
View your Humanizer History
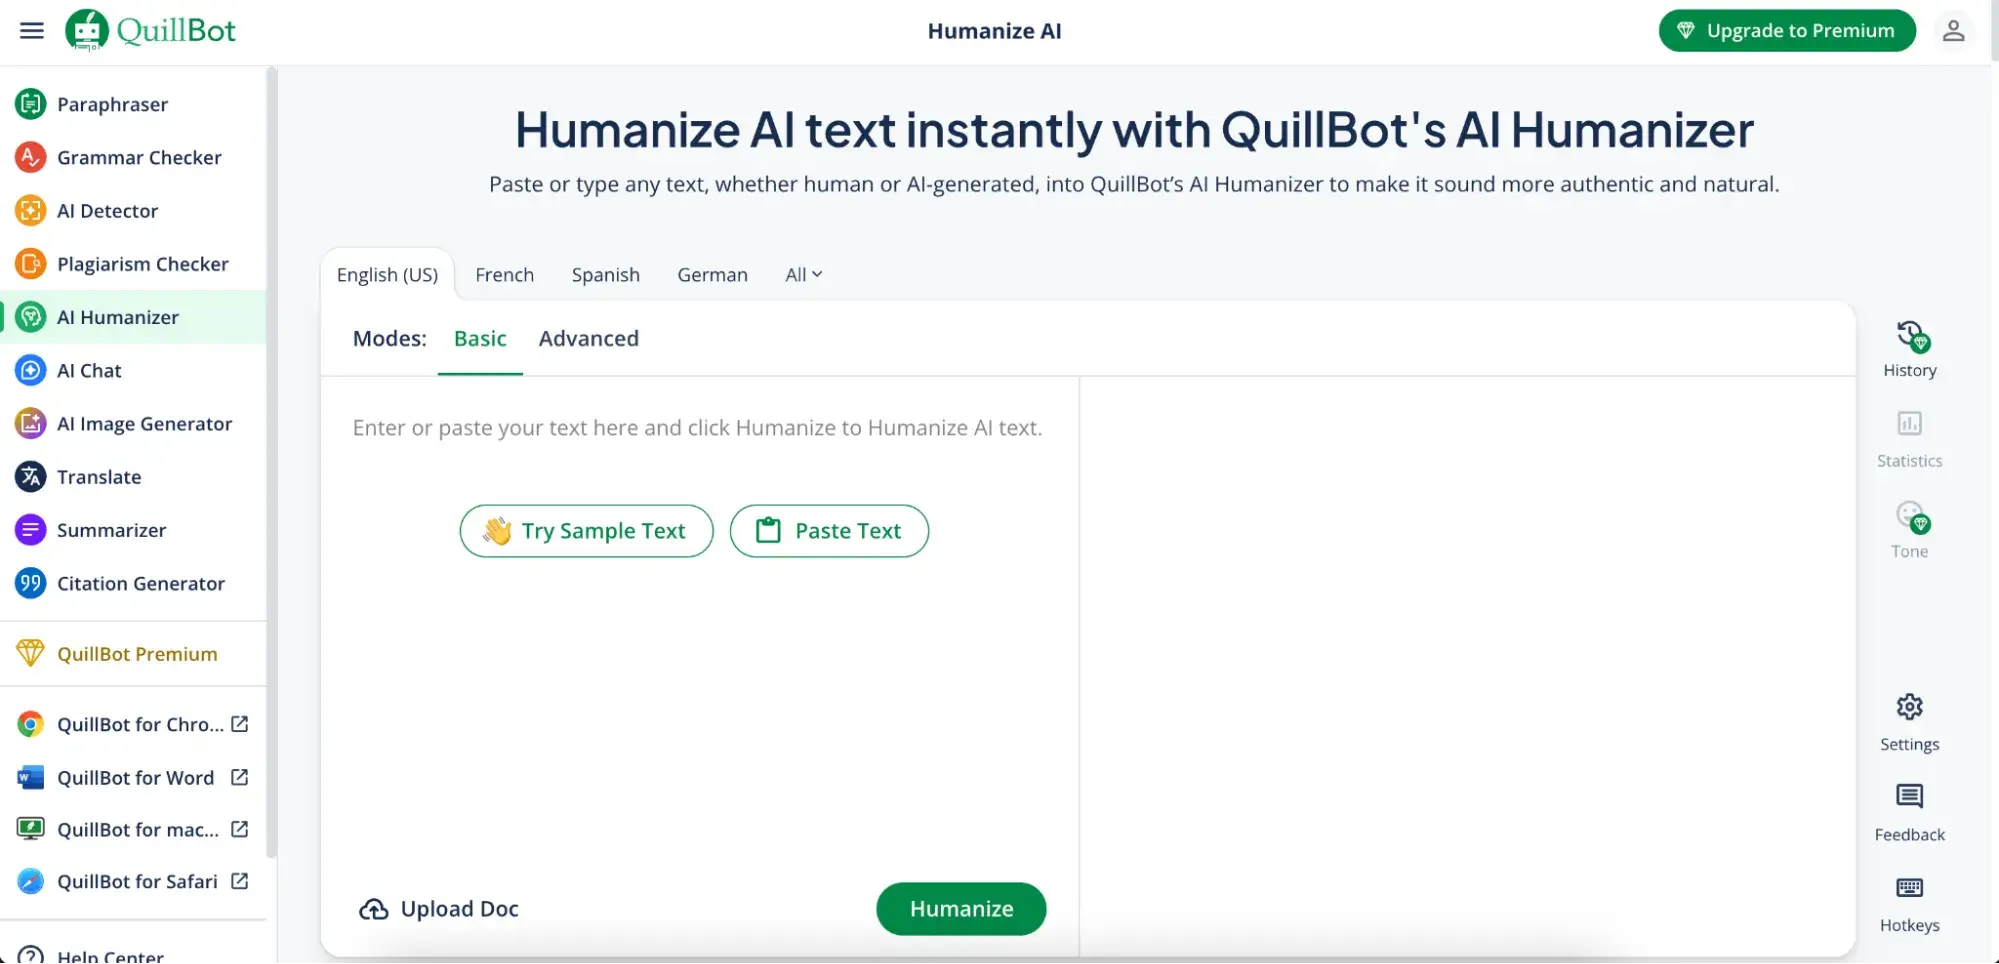[x=1908, y=348]
